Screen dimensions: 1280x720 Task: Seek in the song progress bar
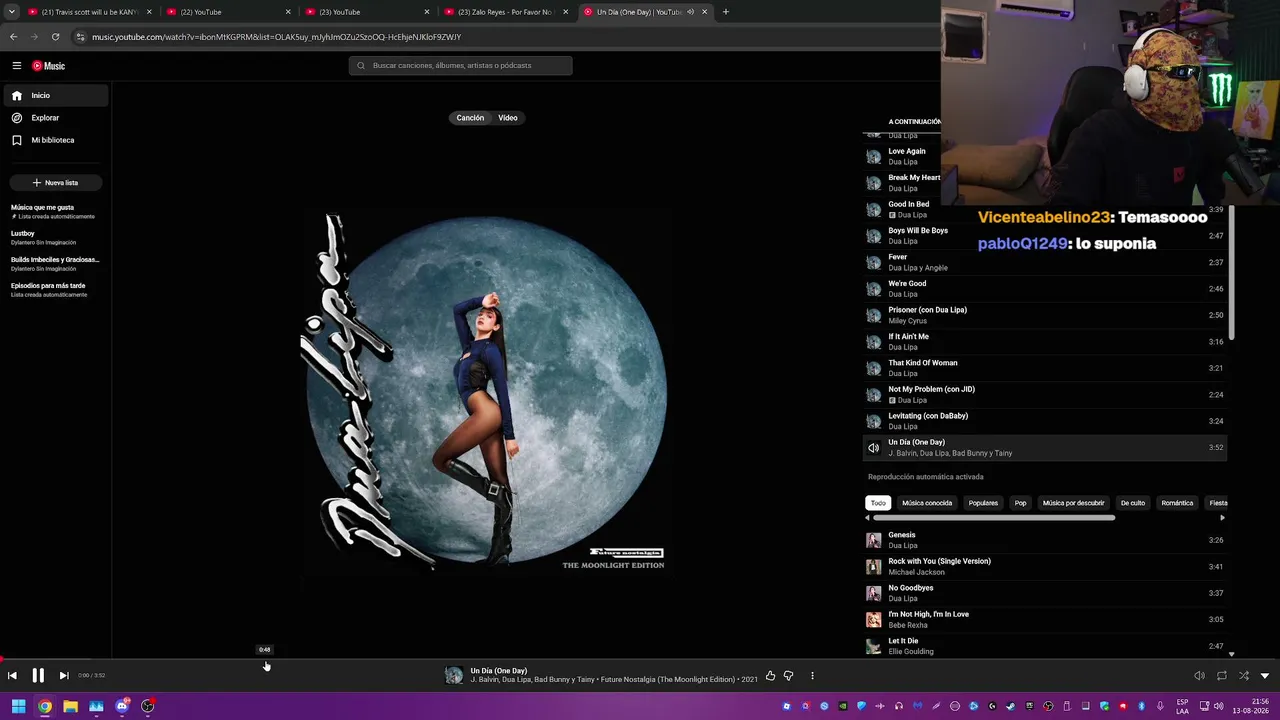click(640, 659)
